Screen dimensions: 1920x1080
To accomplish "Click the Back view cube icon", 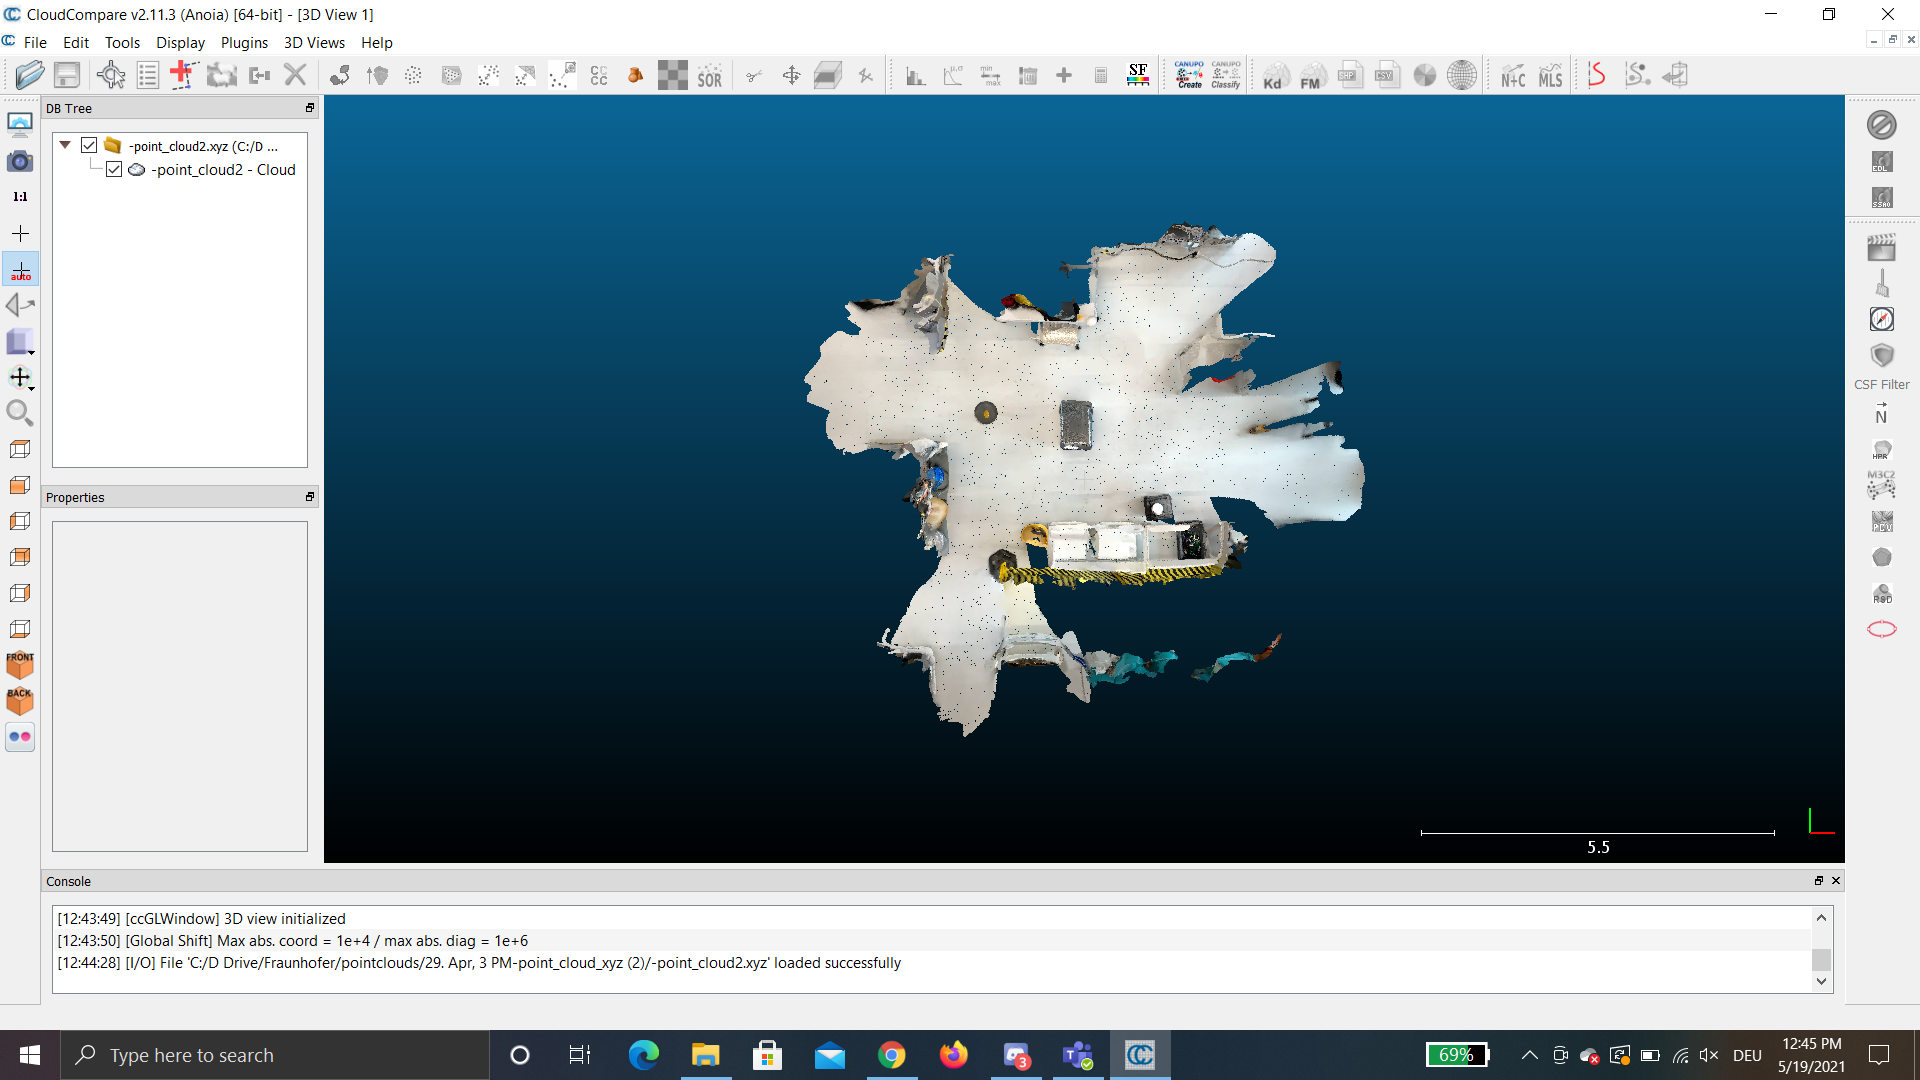I will (20, 700).
